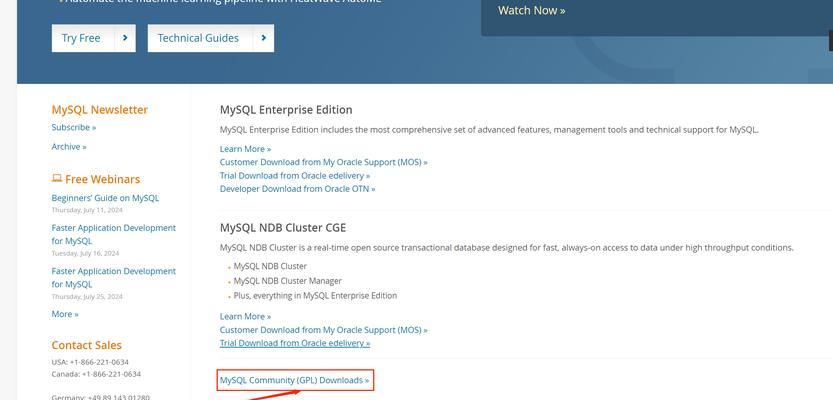Click the Tuesday, July 16, 2024 date
This screenshot has height=400, width=833.
pyautogui.click(x=85, y=253)
